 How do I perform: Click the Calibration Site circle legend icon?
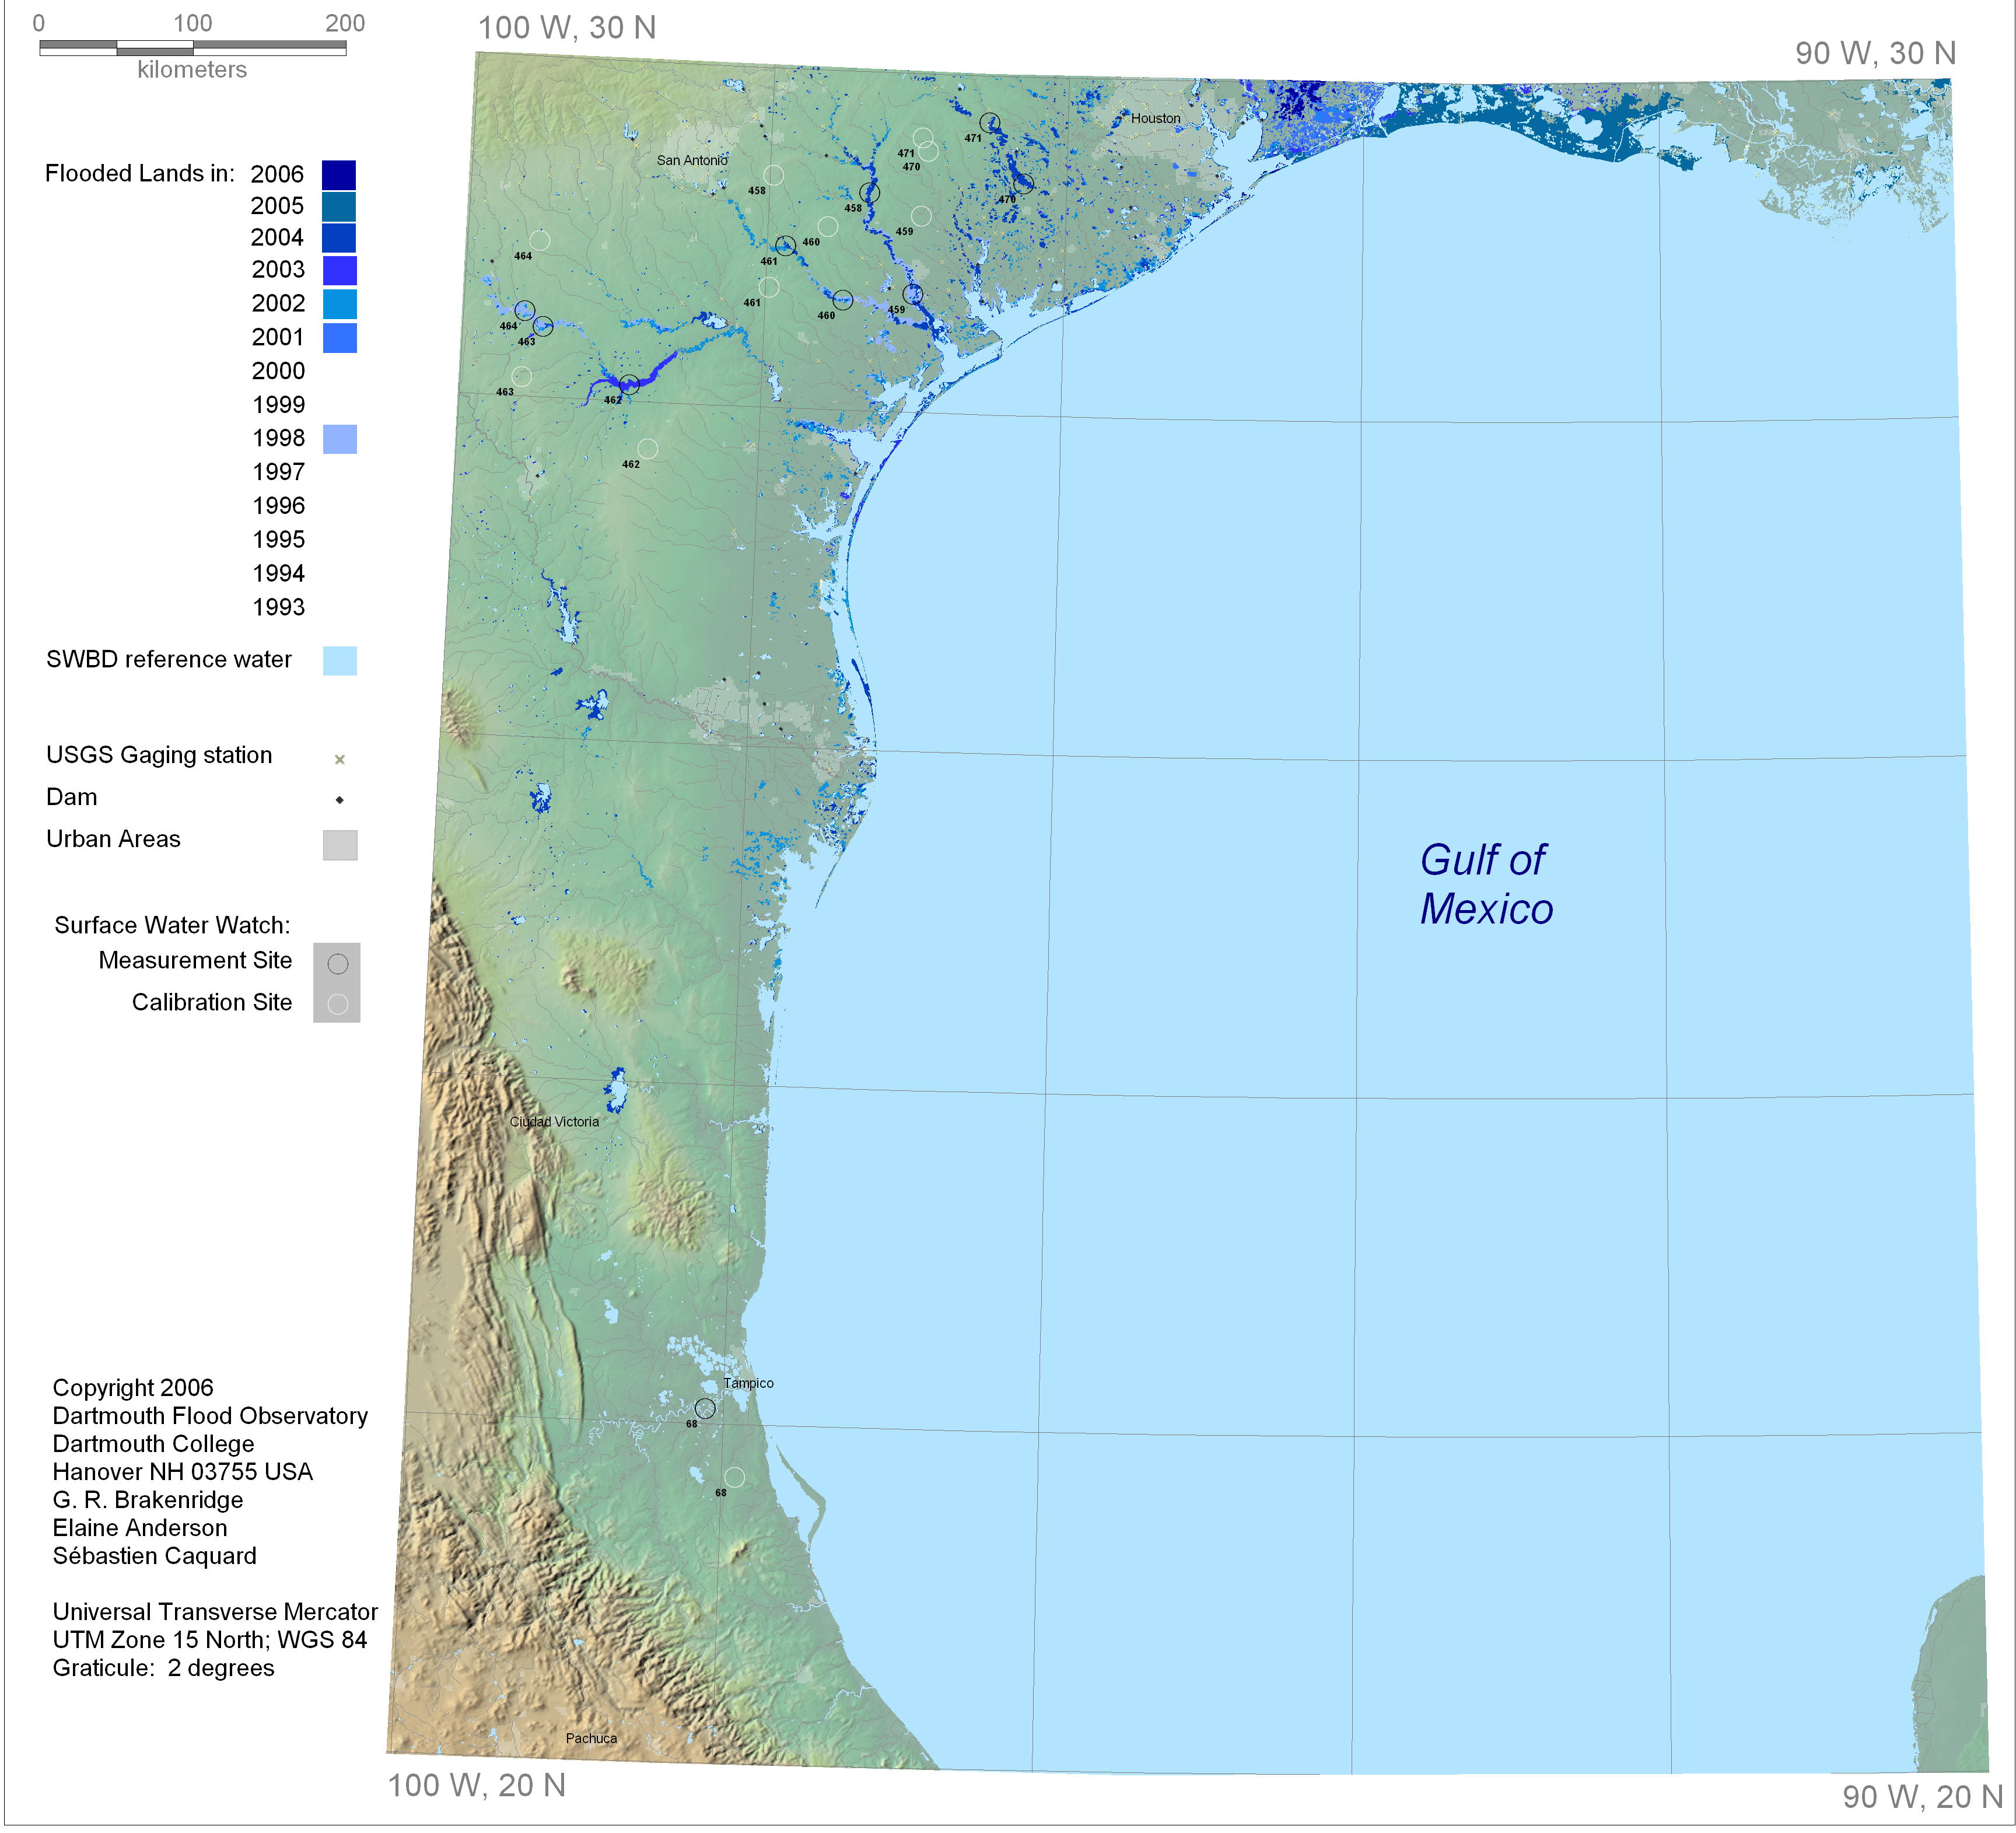click(338, 1004)
